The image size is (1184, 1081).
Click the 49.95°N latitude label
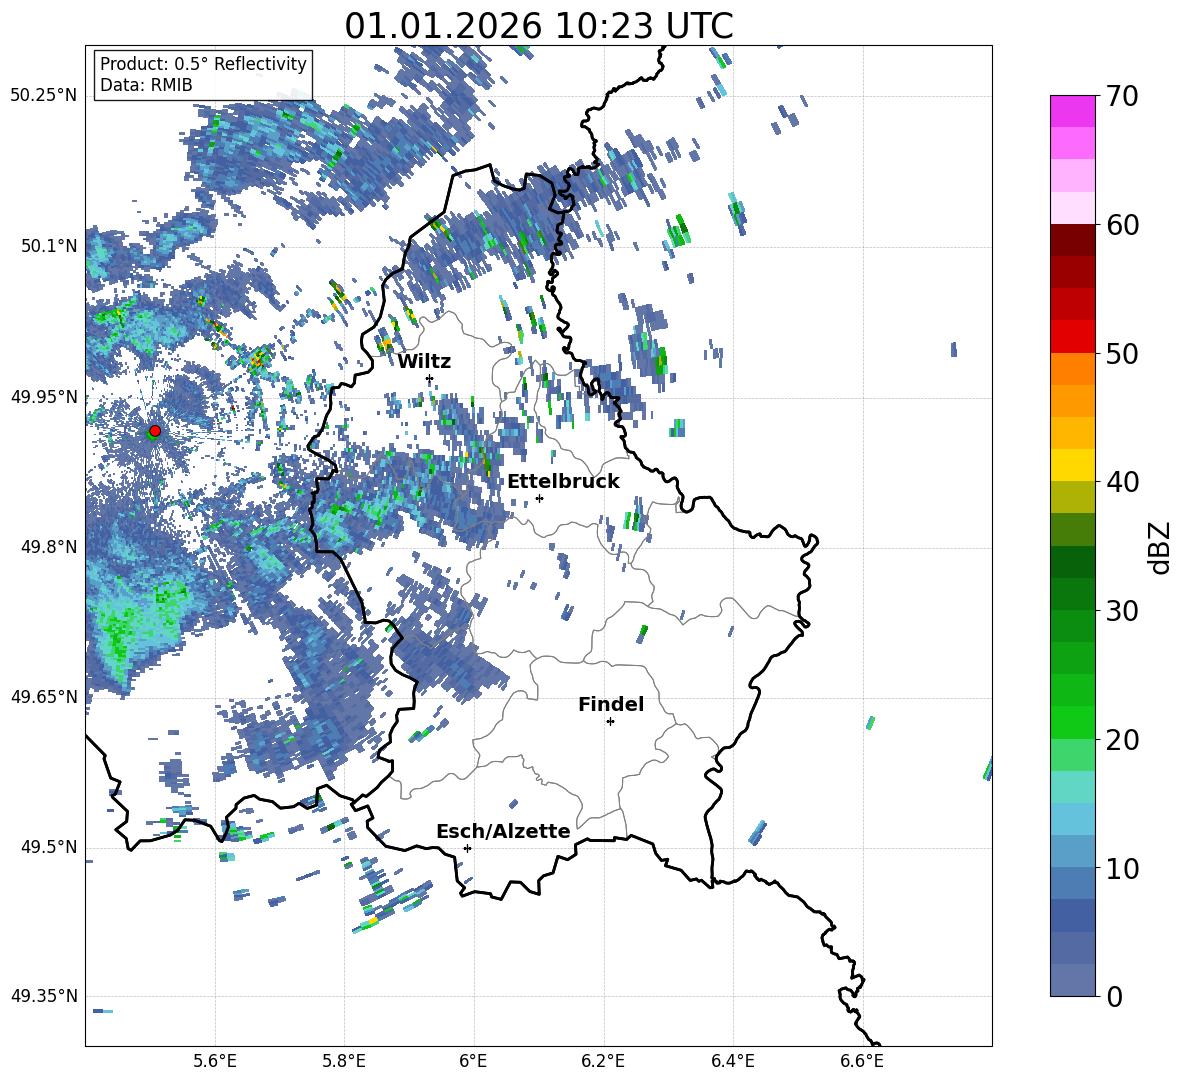tap(45, 396)
